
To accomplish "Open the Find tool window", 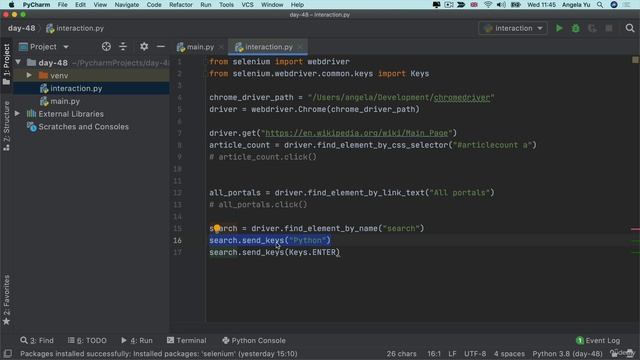I will coord(37,340).
